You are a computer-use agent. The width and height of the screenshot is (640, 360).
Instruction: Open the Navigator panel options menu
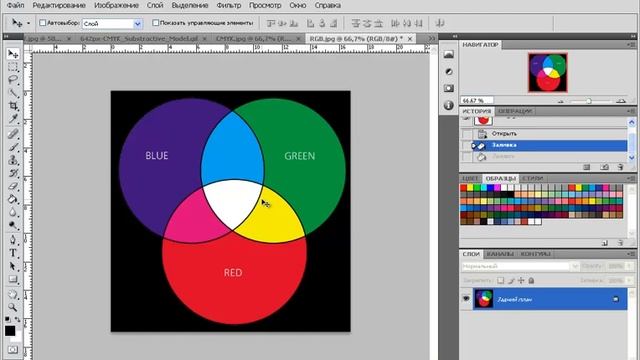pos(631,44)
